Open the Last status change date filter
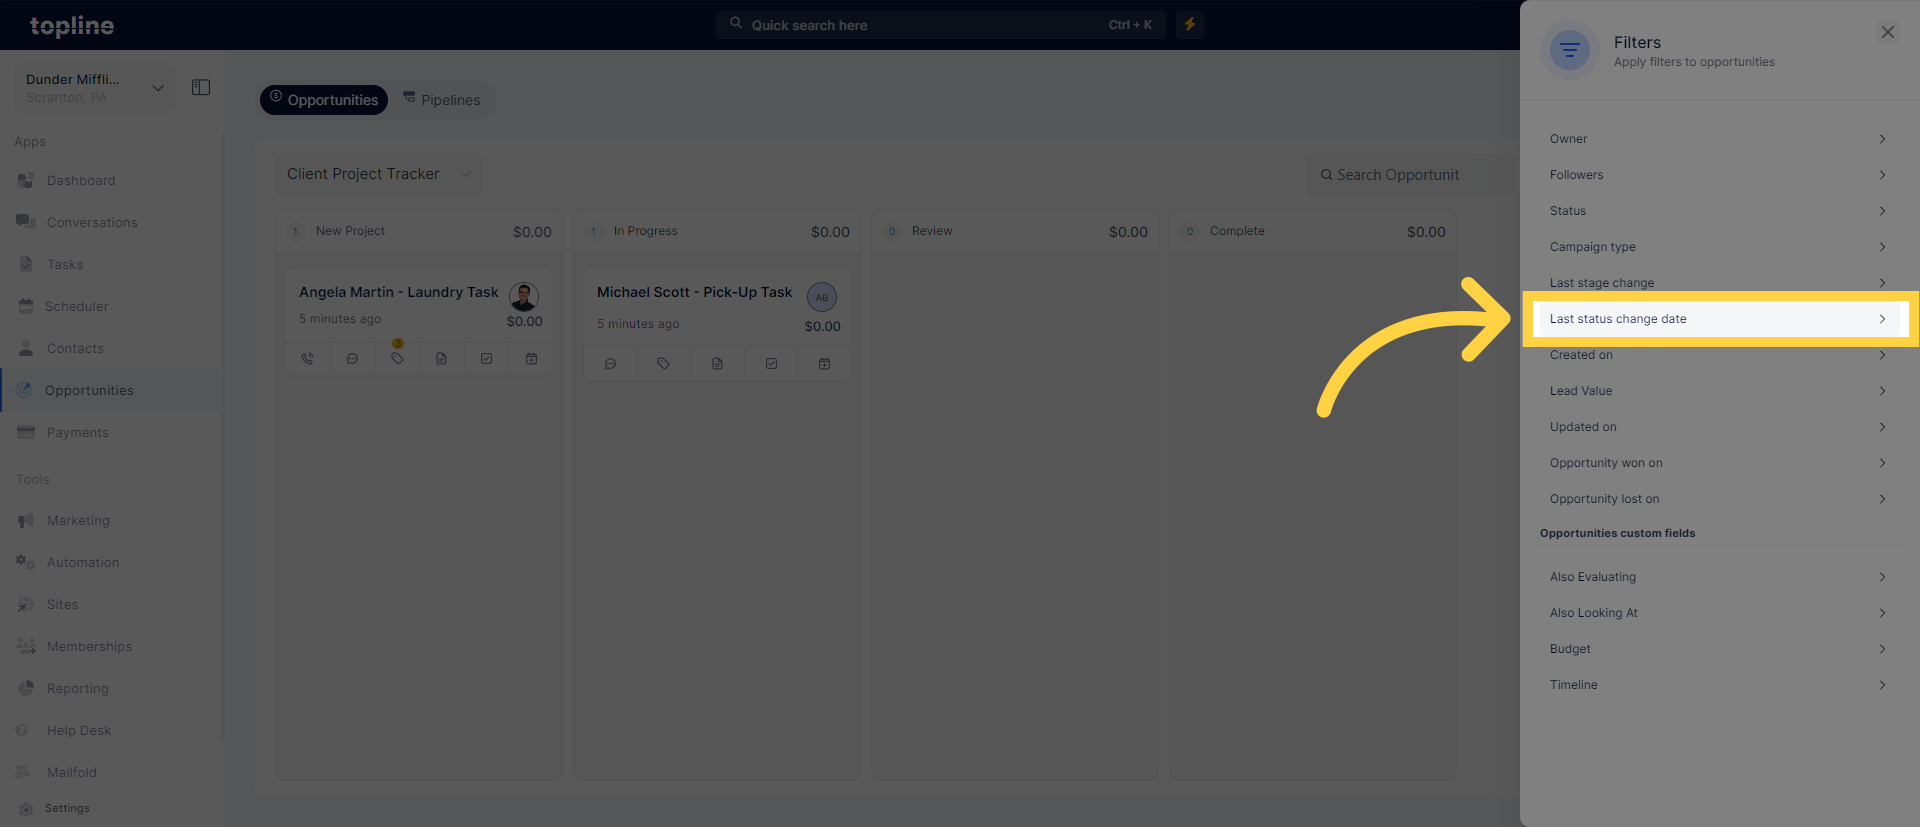 pyautogui.click(x=1718, y=319)
